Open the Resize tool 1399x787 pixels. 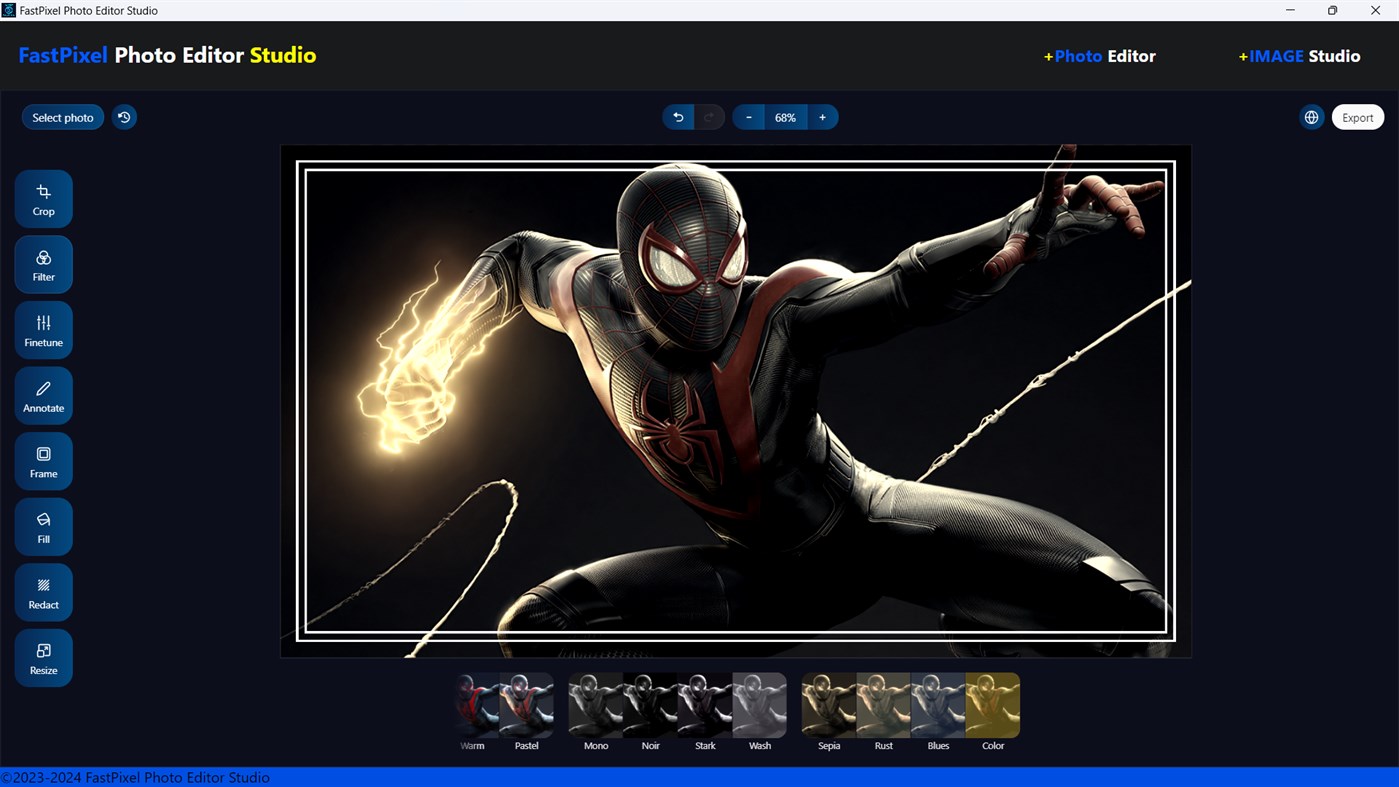(x=43, y=658)
